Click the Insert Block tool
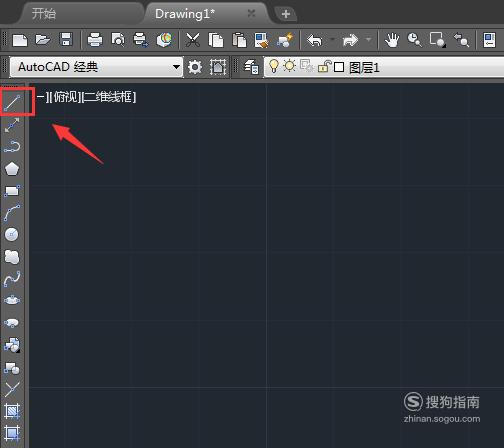The height and width of the screenshot is (448, 504). pyautogui.click(x=12, y=345)
